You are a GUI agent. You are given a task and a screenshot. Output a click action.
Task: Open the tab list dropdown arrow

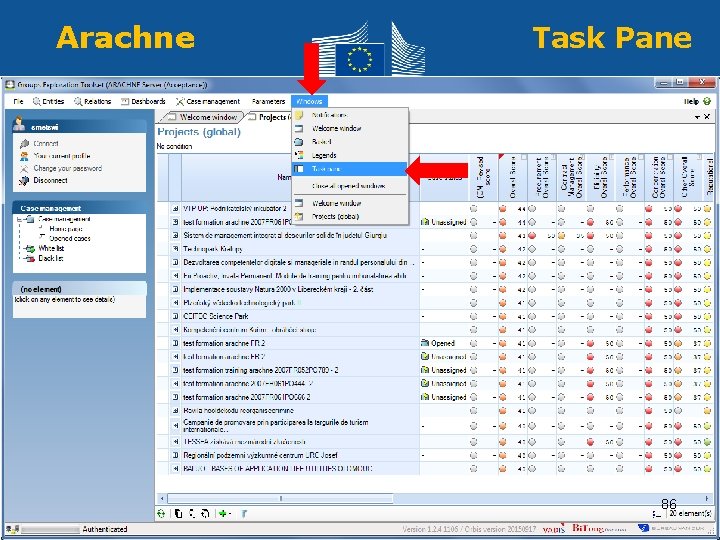pos(698,117)
